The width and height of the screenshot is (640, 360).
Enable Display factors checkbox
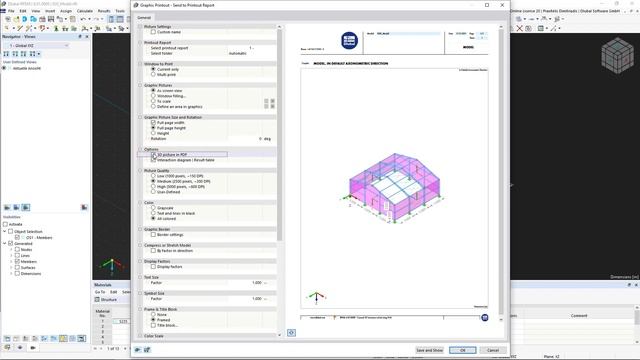click(153, 267)
